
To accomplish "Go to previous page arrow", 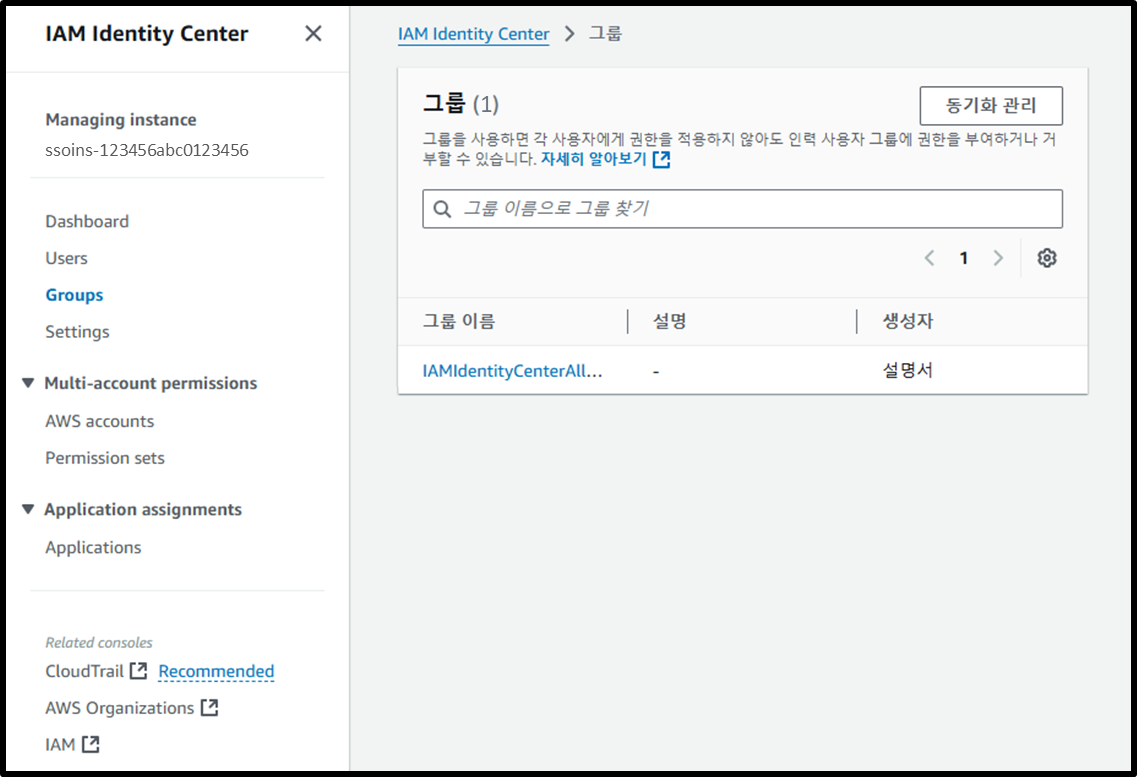I will pyautogui.click(x=929, y=258).
